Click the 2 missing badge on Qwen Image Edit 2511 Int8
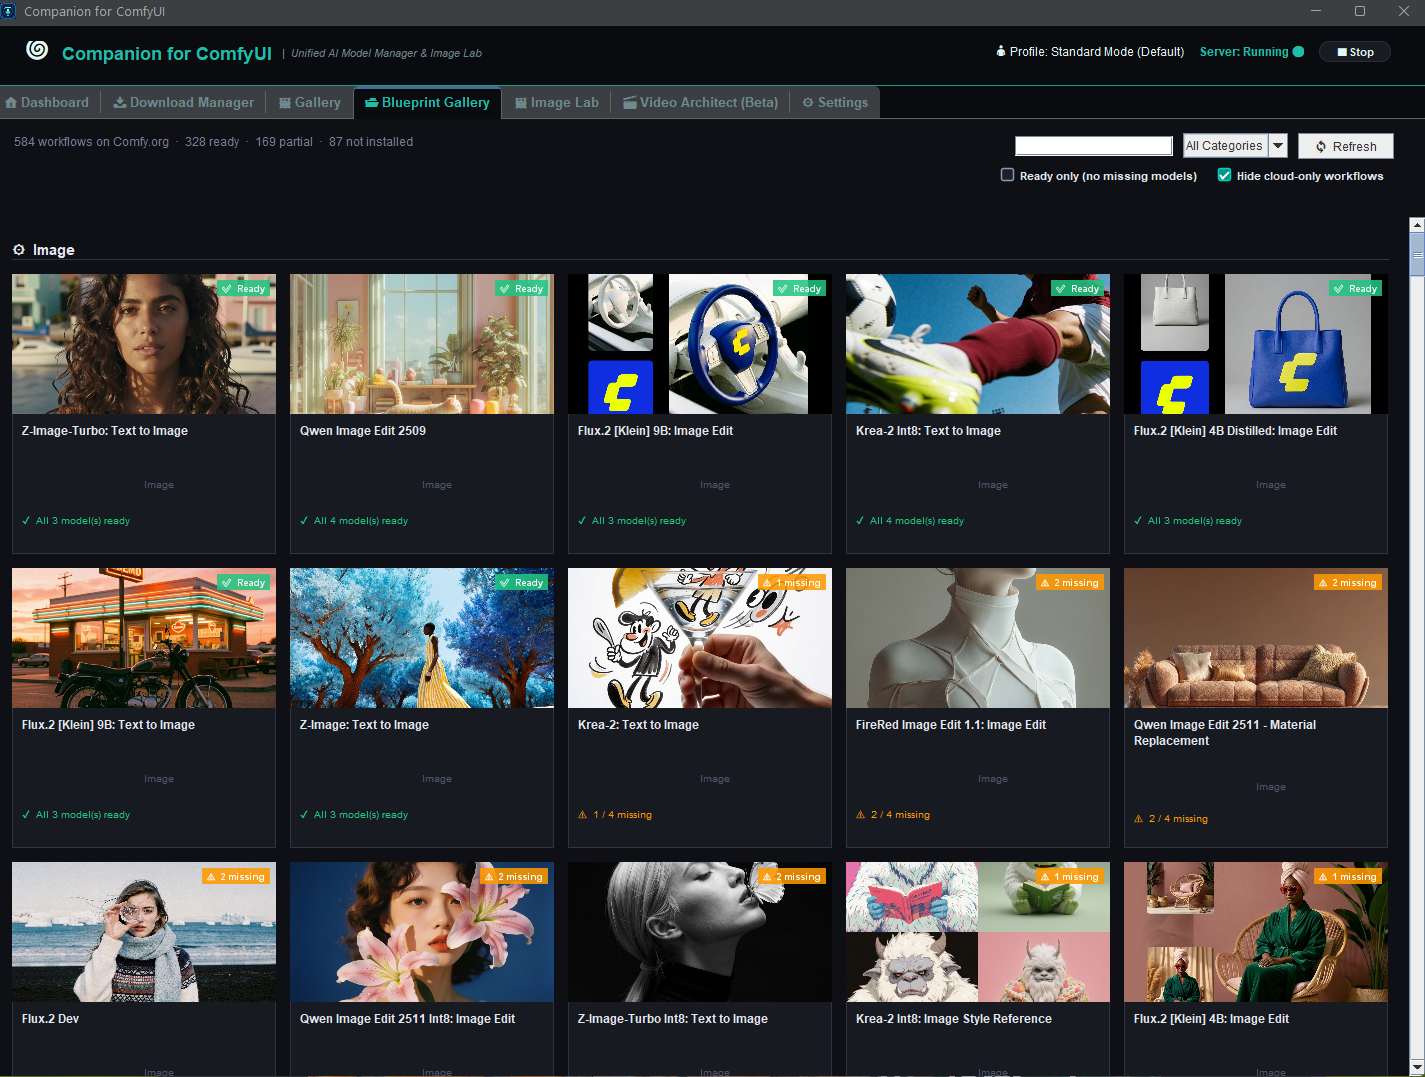 [x=513, y=876]
